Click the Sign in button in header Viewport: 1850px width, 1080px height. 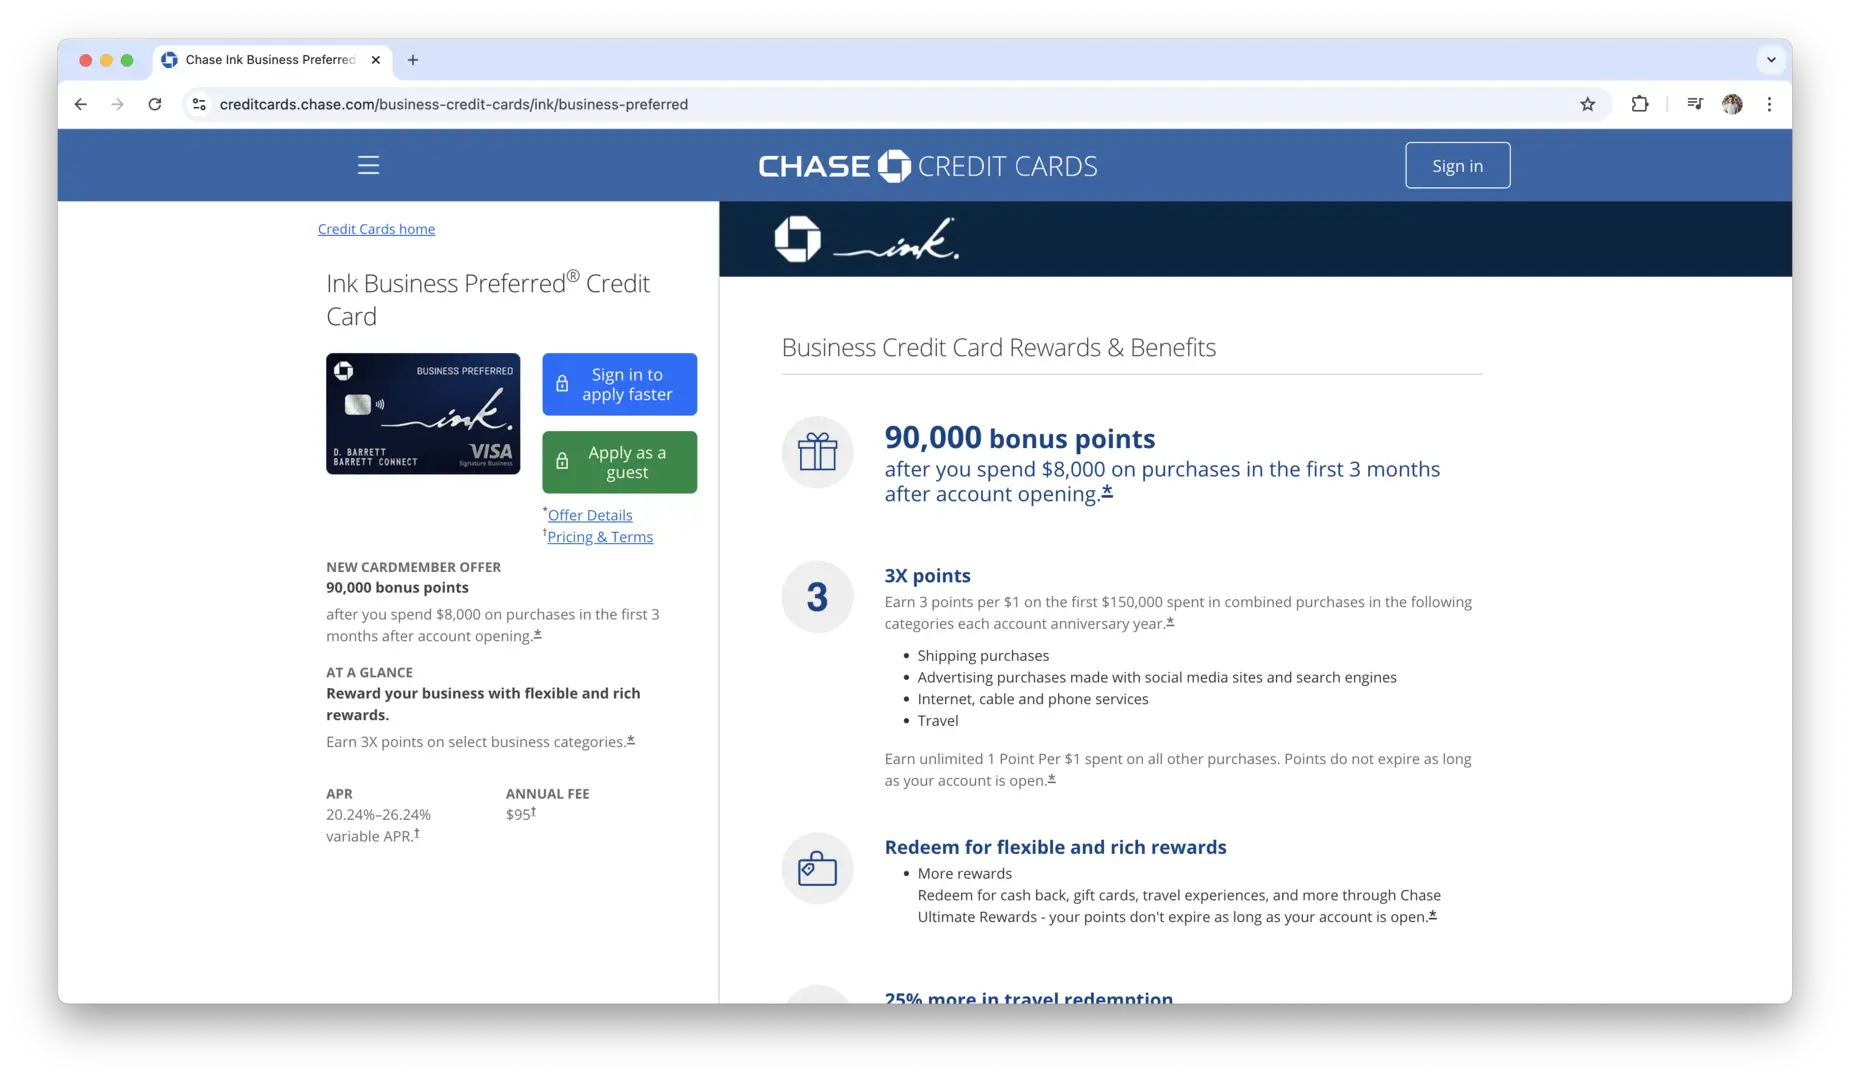[x=1457, y=166]
